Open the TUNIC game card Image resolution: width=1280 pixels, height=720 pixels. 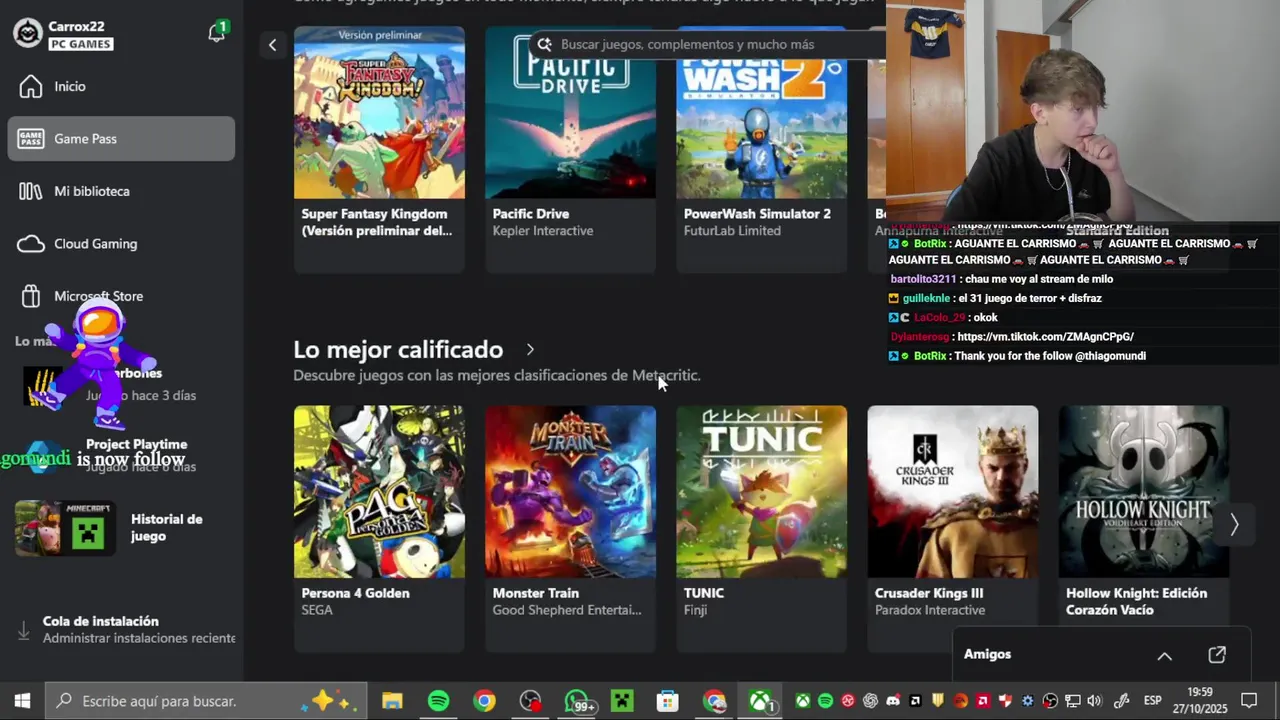coord(761,528)
